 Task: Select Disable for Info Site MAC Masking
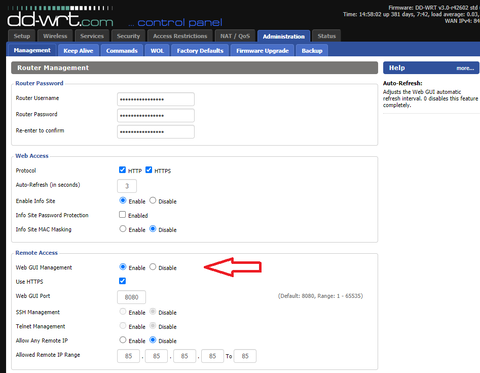(x=153, y=229)
